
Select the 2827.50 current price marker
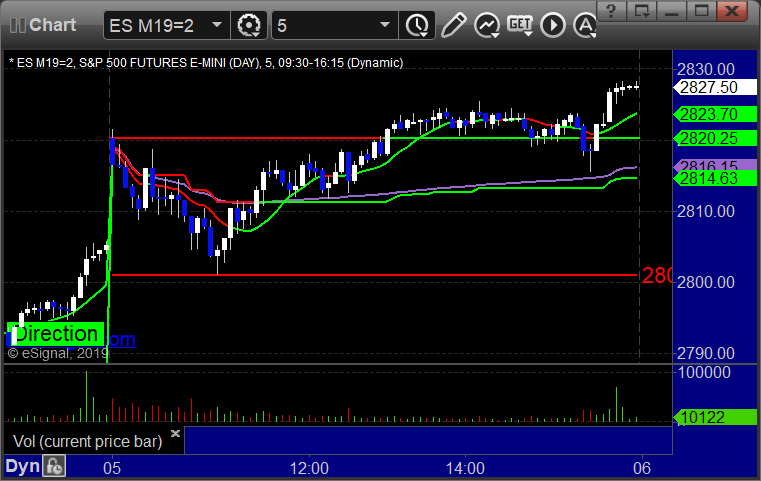[715, 87]
